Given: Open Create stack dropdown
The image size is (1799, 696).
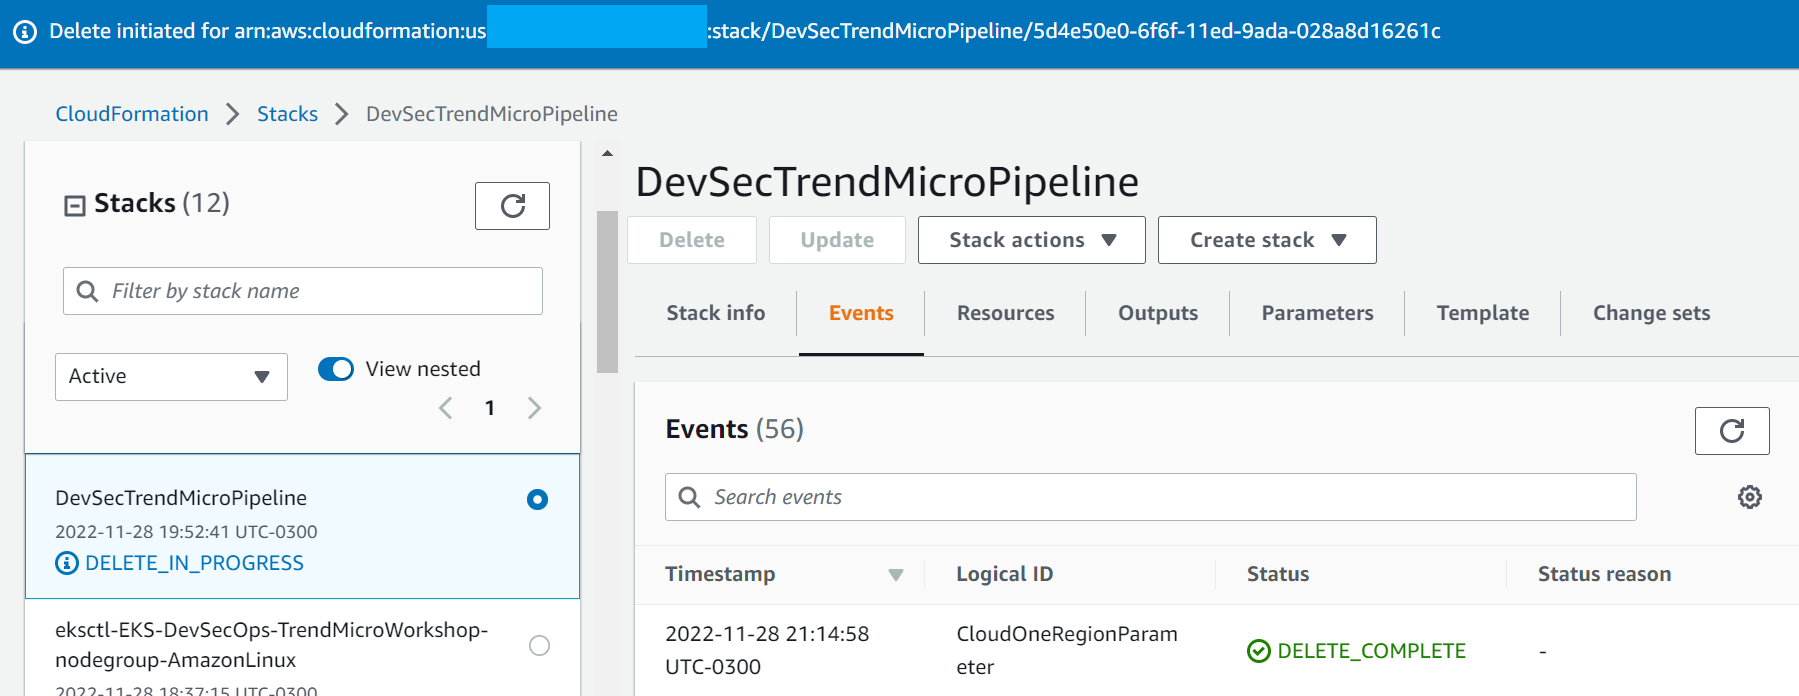Looking at the screenshot, I should pos(1267,240).
